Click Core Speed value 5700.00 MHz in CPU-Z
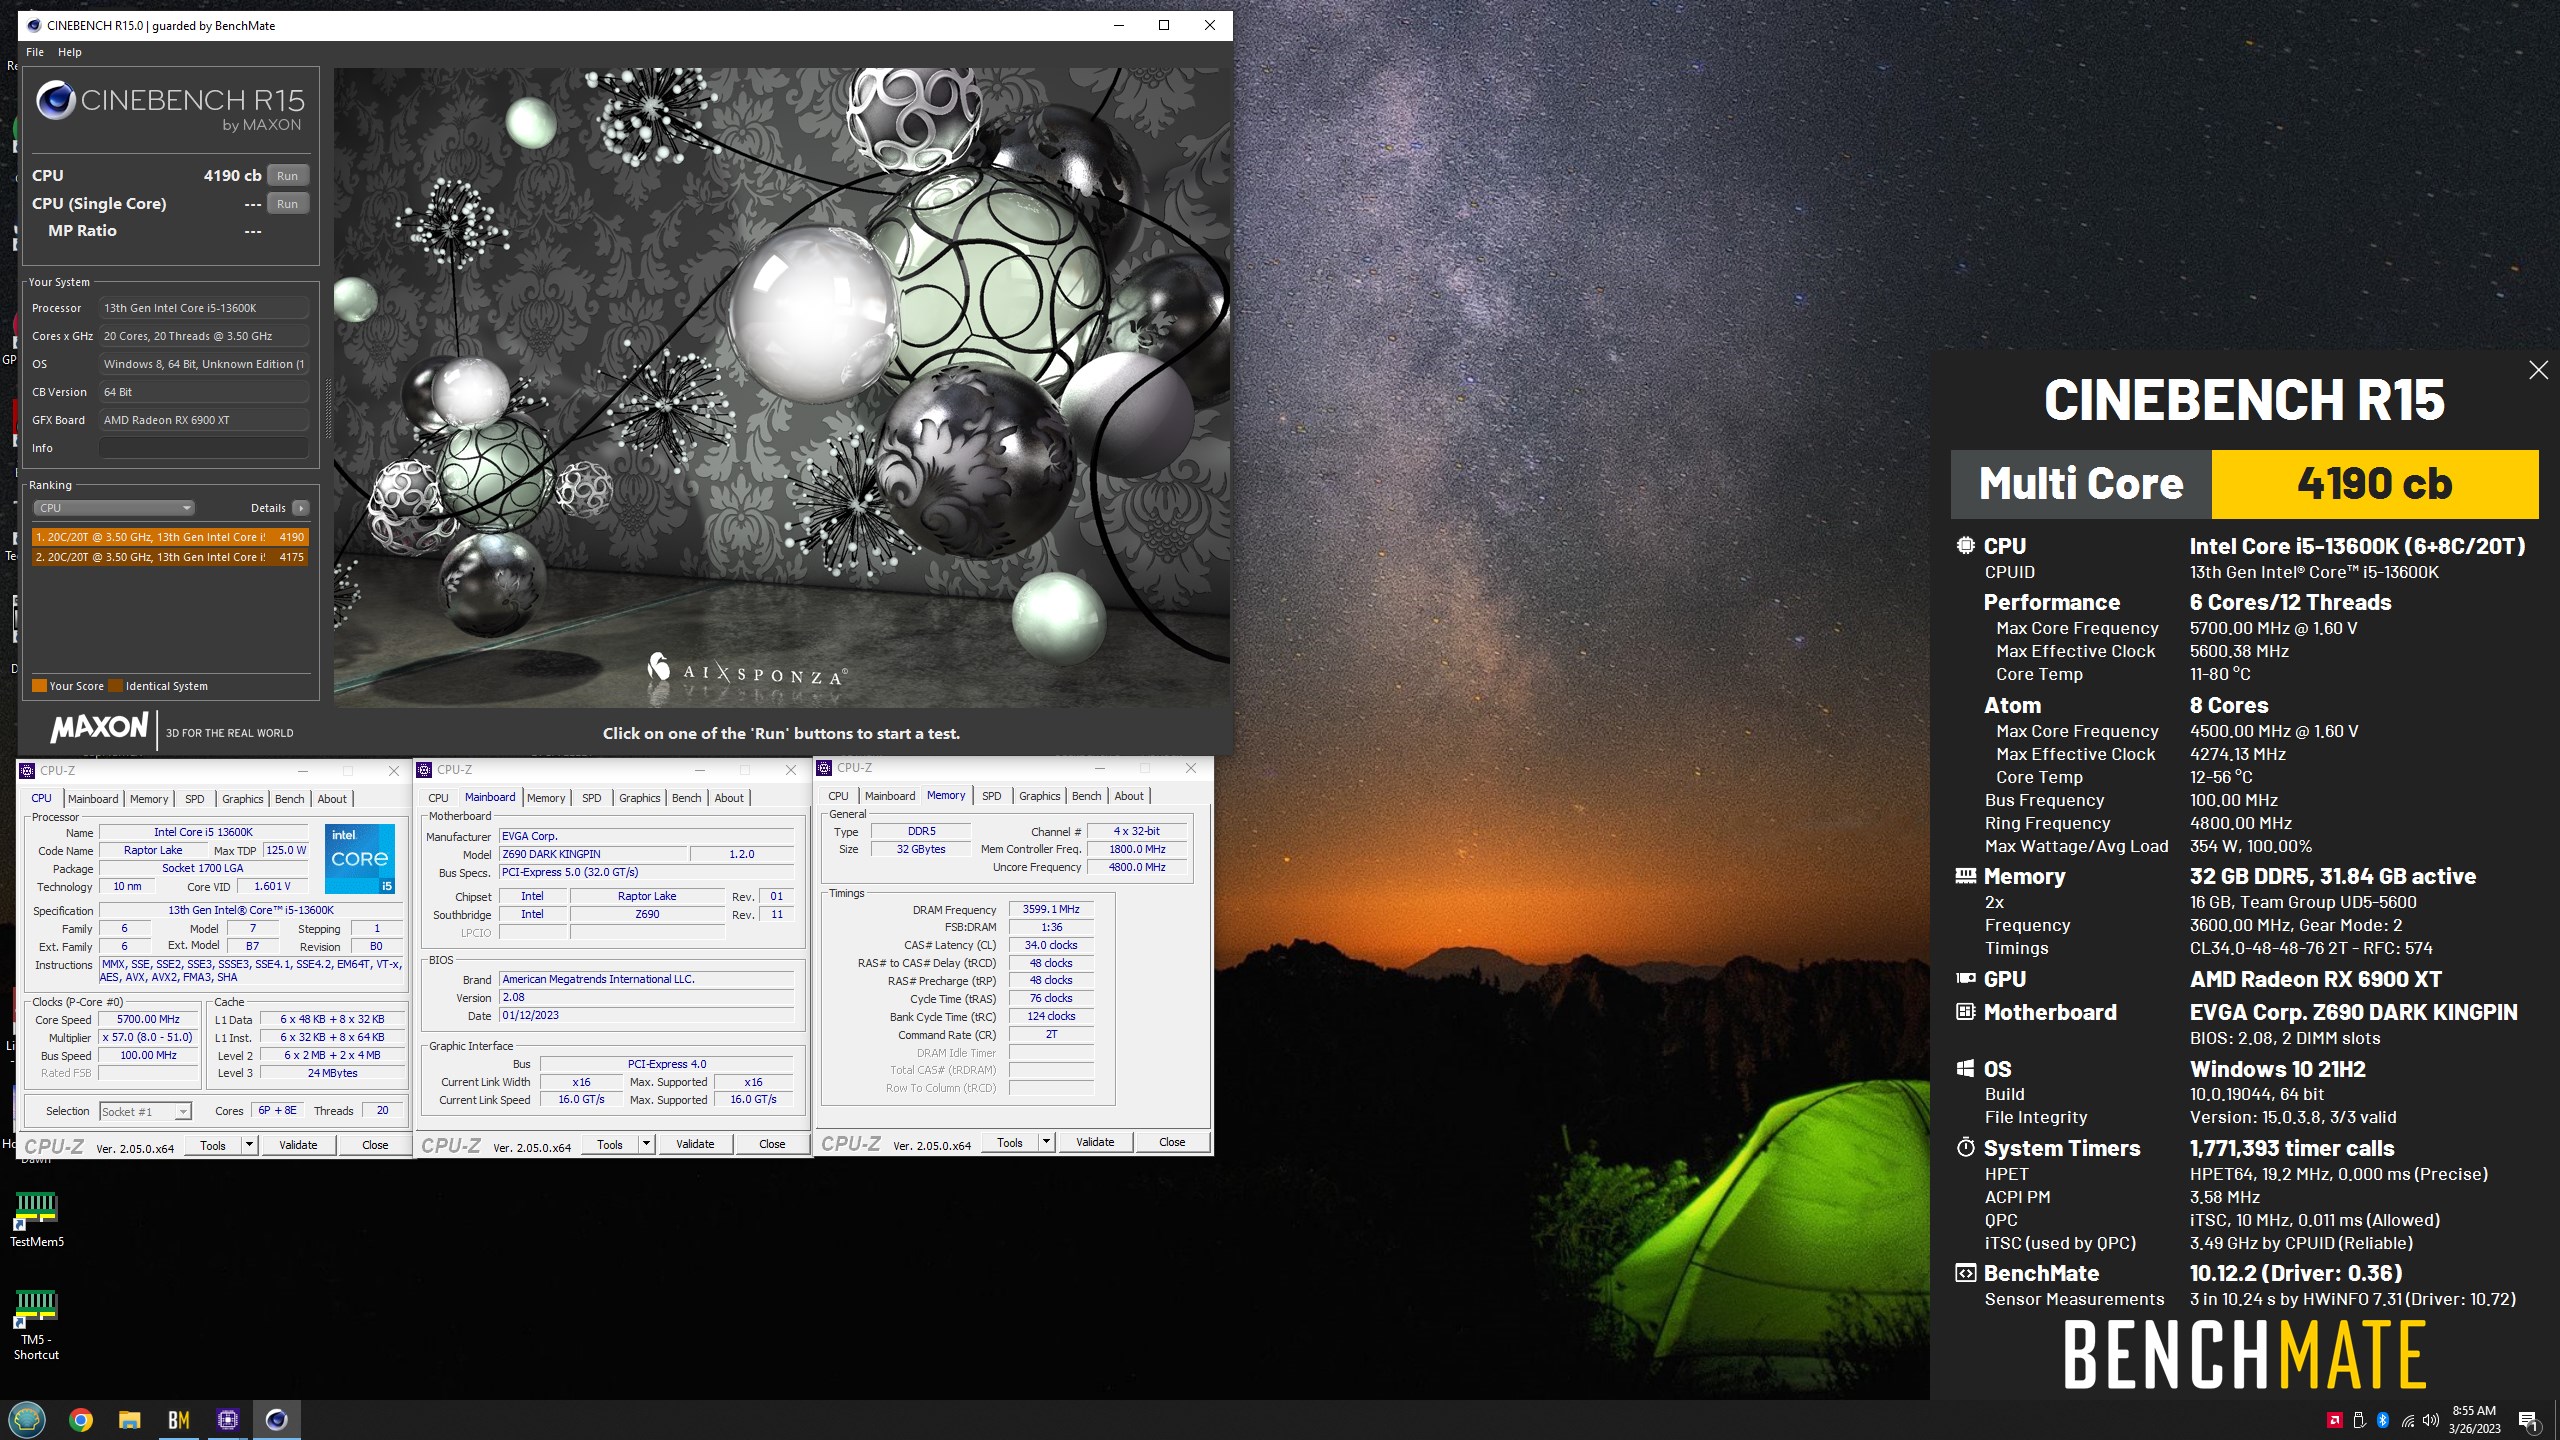2560x1440 pixels. point(149,1019)
